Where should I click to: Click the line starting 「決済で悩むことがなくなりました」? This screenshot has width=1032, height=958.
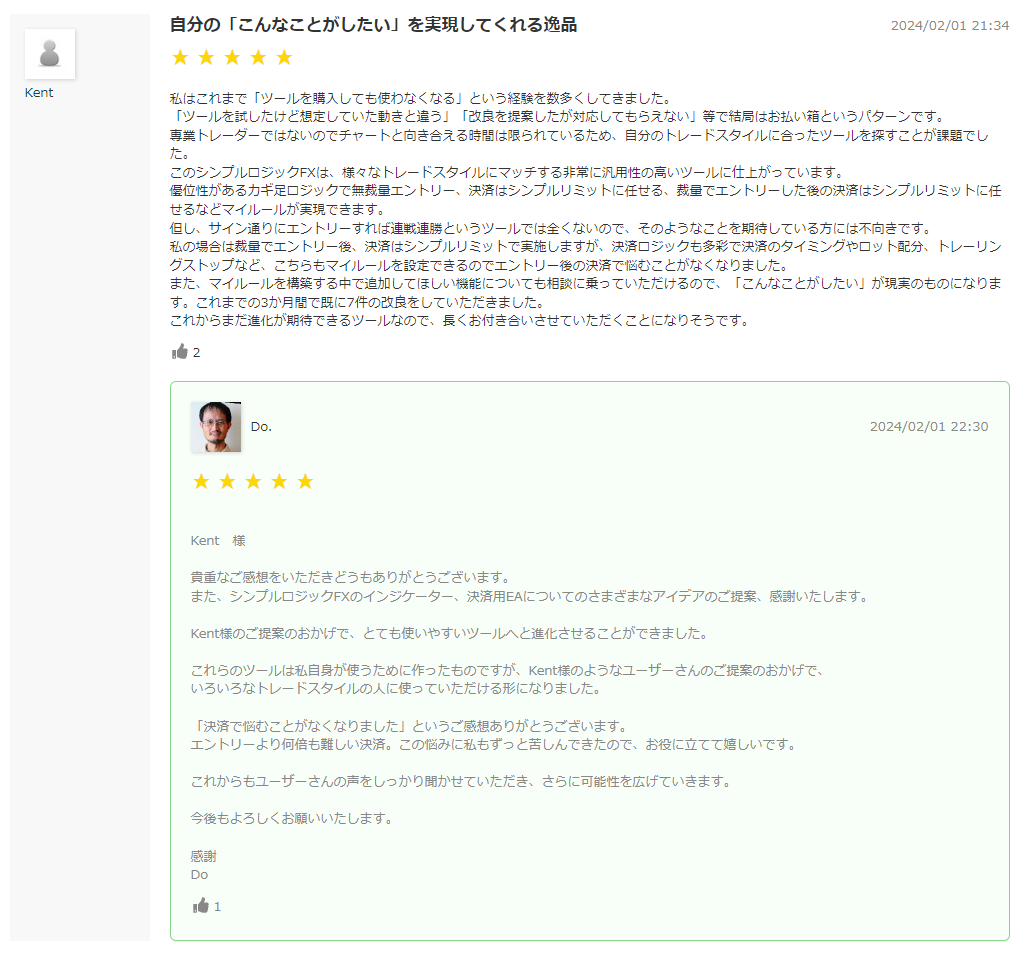pos(410,726)
